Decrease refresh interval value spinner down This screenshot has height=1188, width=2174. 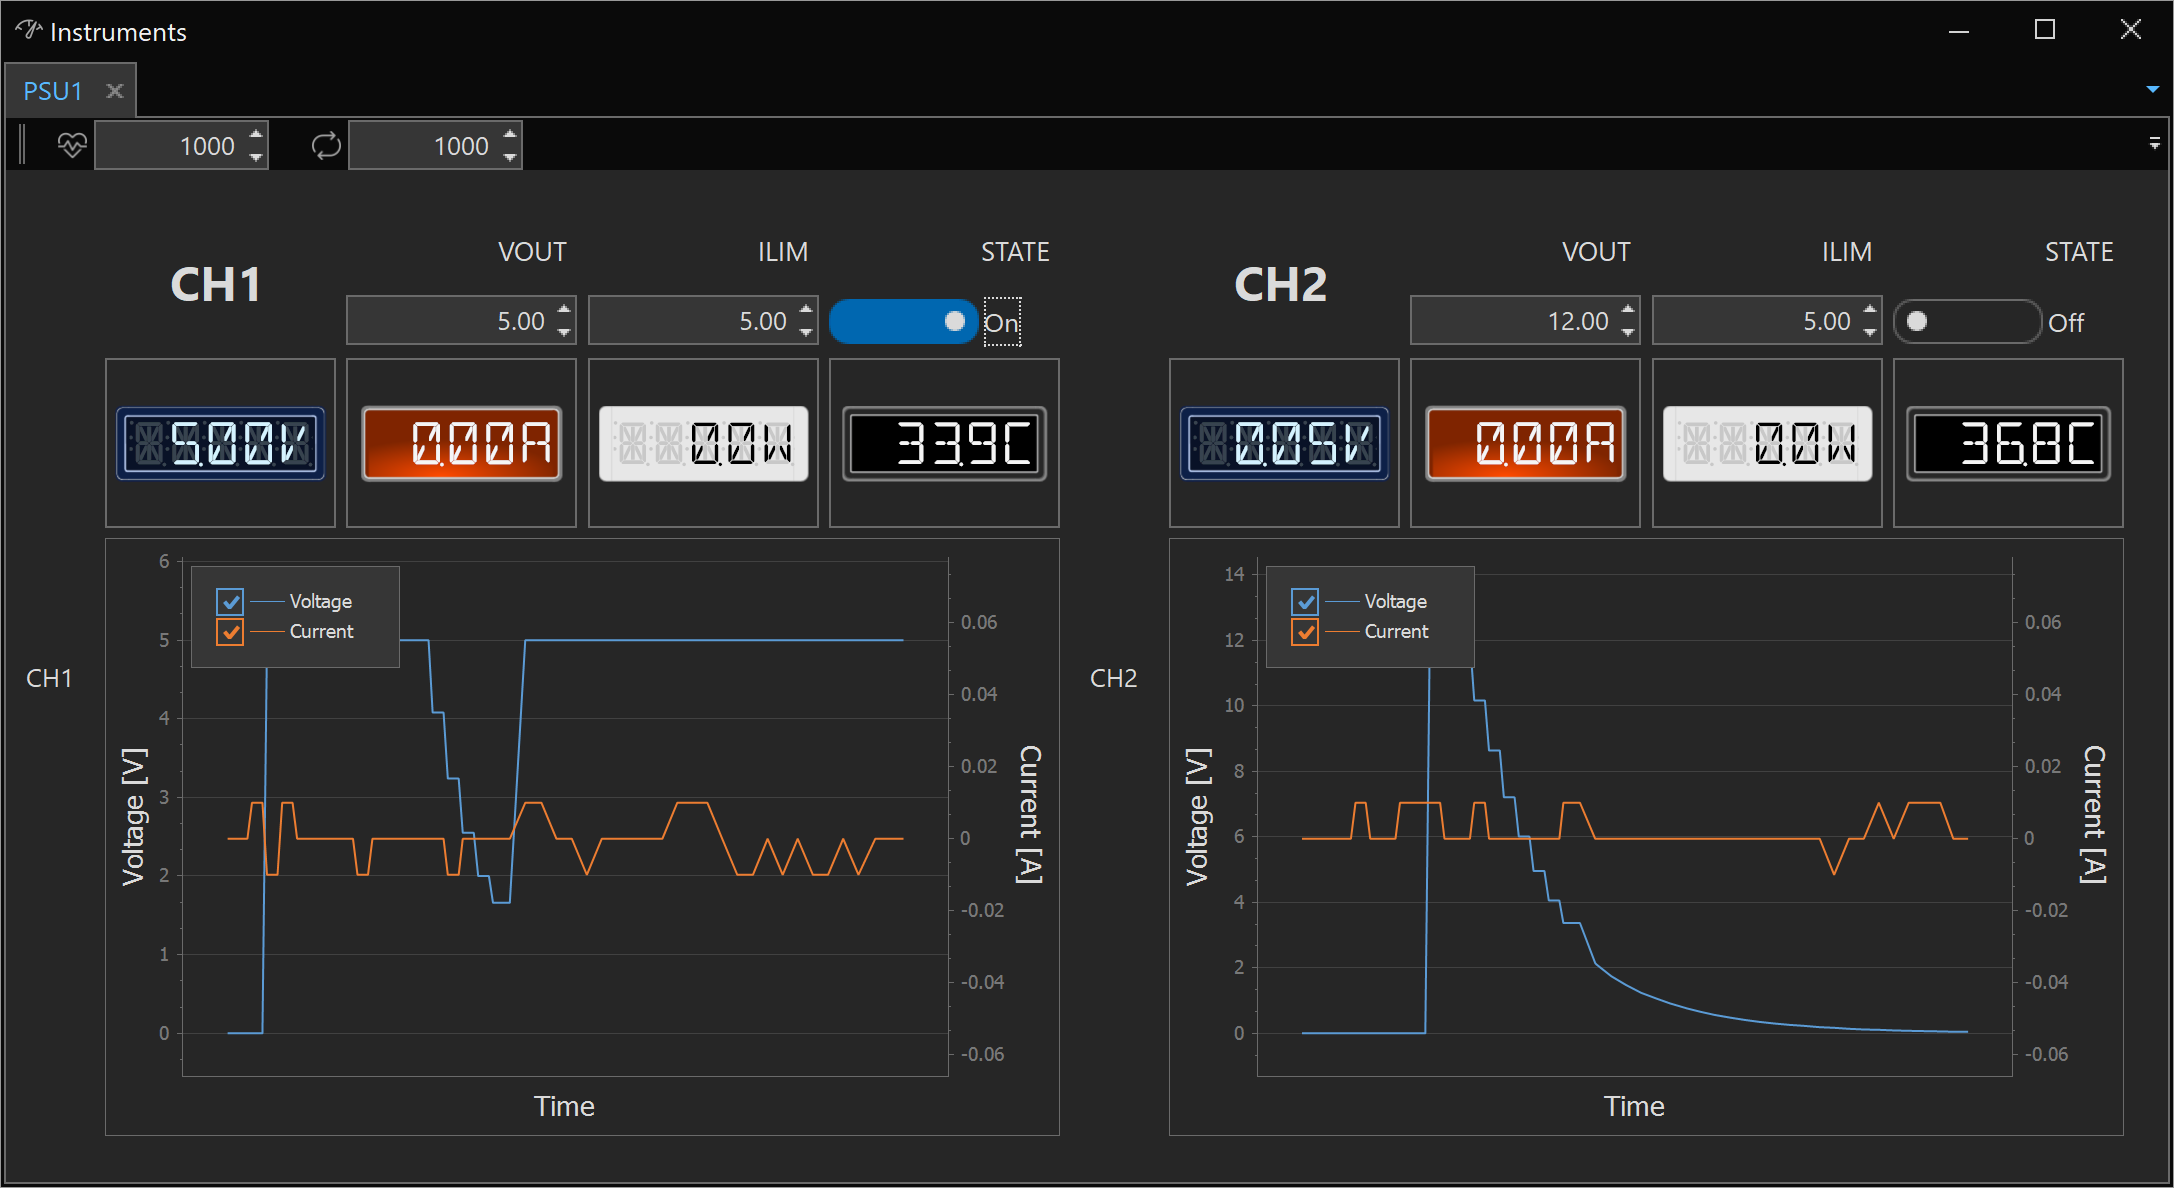pos(510,157)
